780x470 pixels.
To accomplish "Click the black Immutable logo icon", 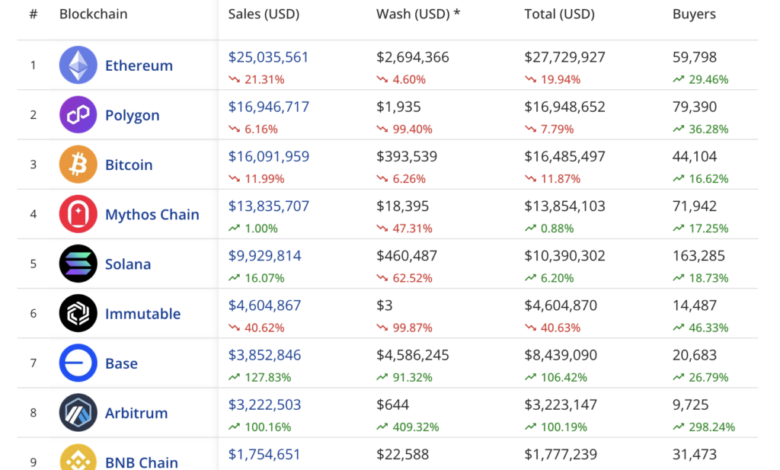I will tap(78, 314).
